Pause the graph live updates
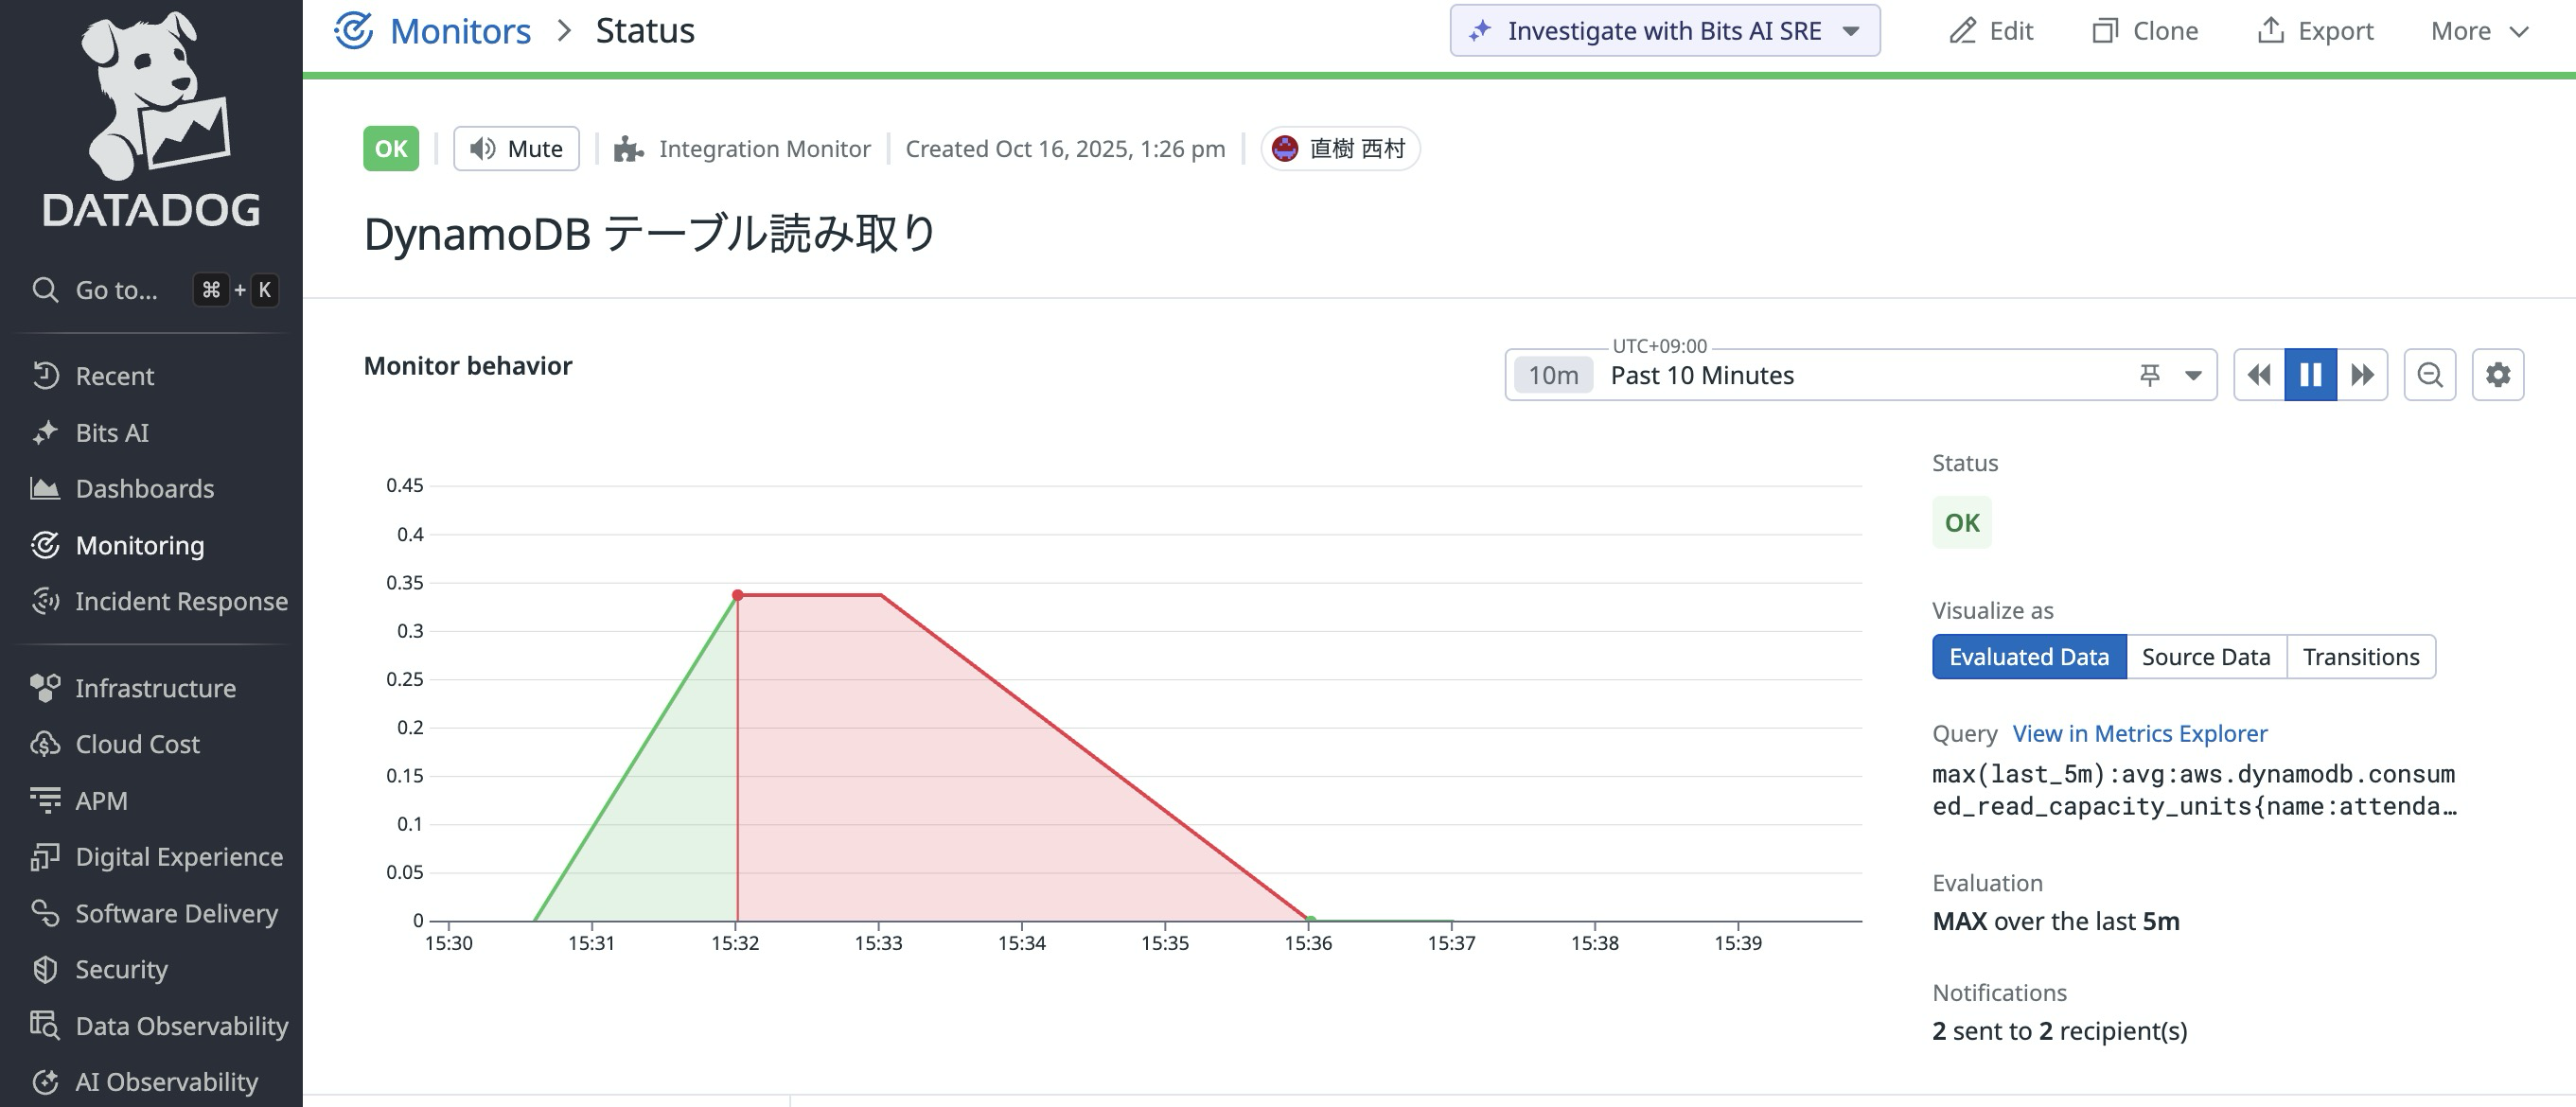The height and width of the screenshot is (1107, 2576). point(2310,374)
